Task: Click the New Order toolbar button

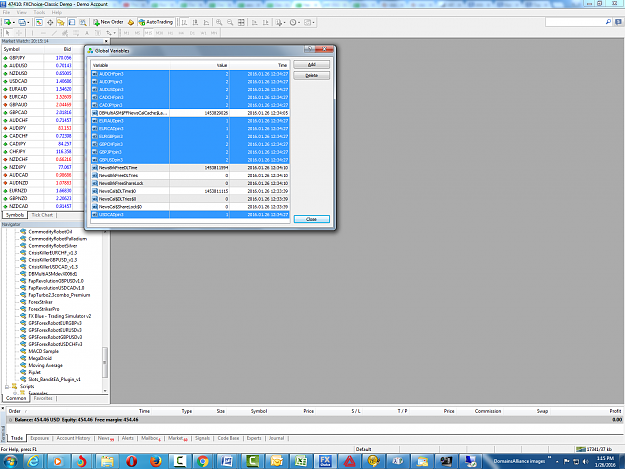Action: tap(108, 22)
